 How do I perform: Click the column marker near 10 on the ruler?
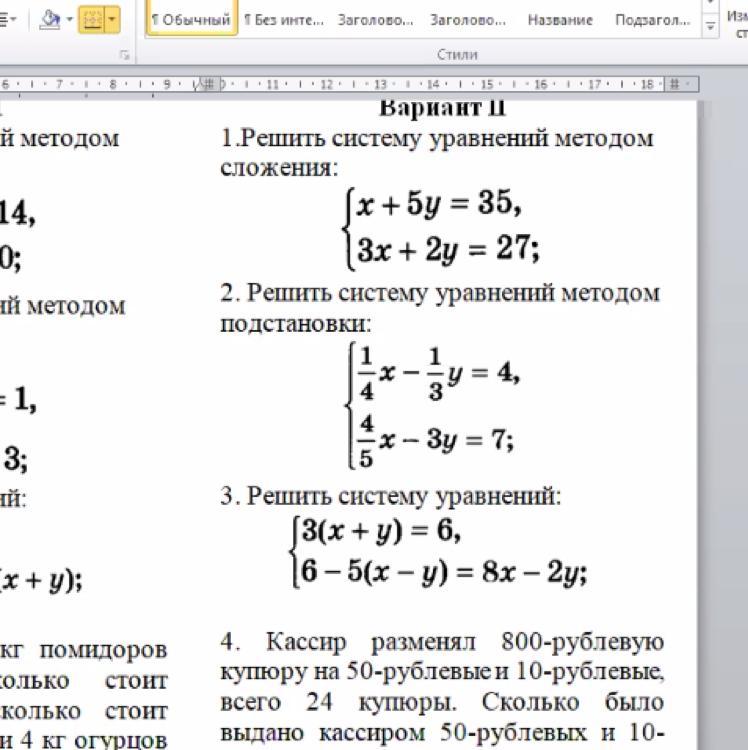coord(209,84)
